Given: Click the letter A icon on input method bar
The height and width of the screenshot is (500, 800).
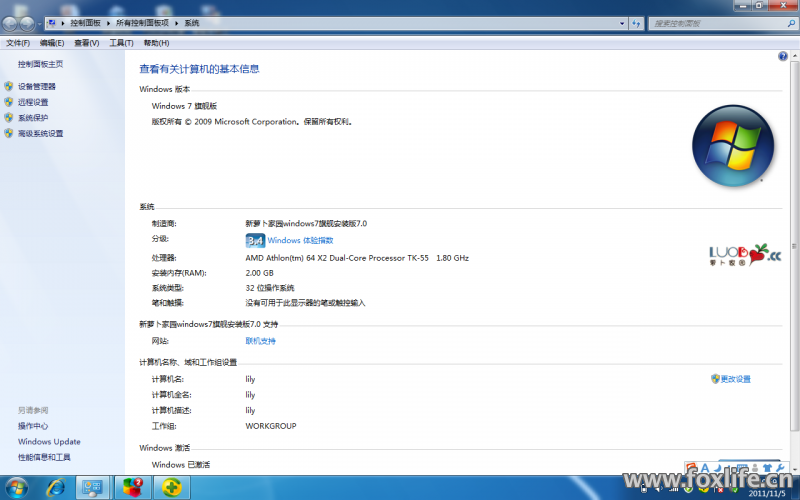Looking at the screenshot, I should 705,467.
